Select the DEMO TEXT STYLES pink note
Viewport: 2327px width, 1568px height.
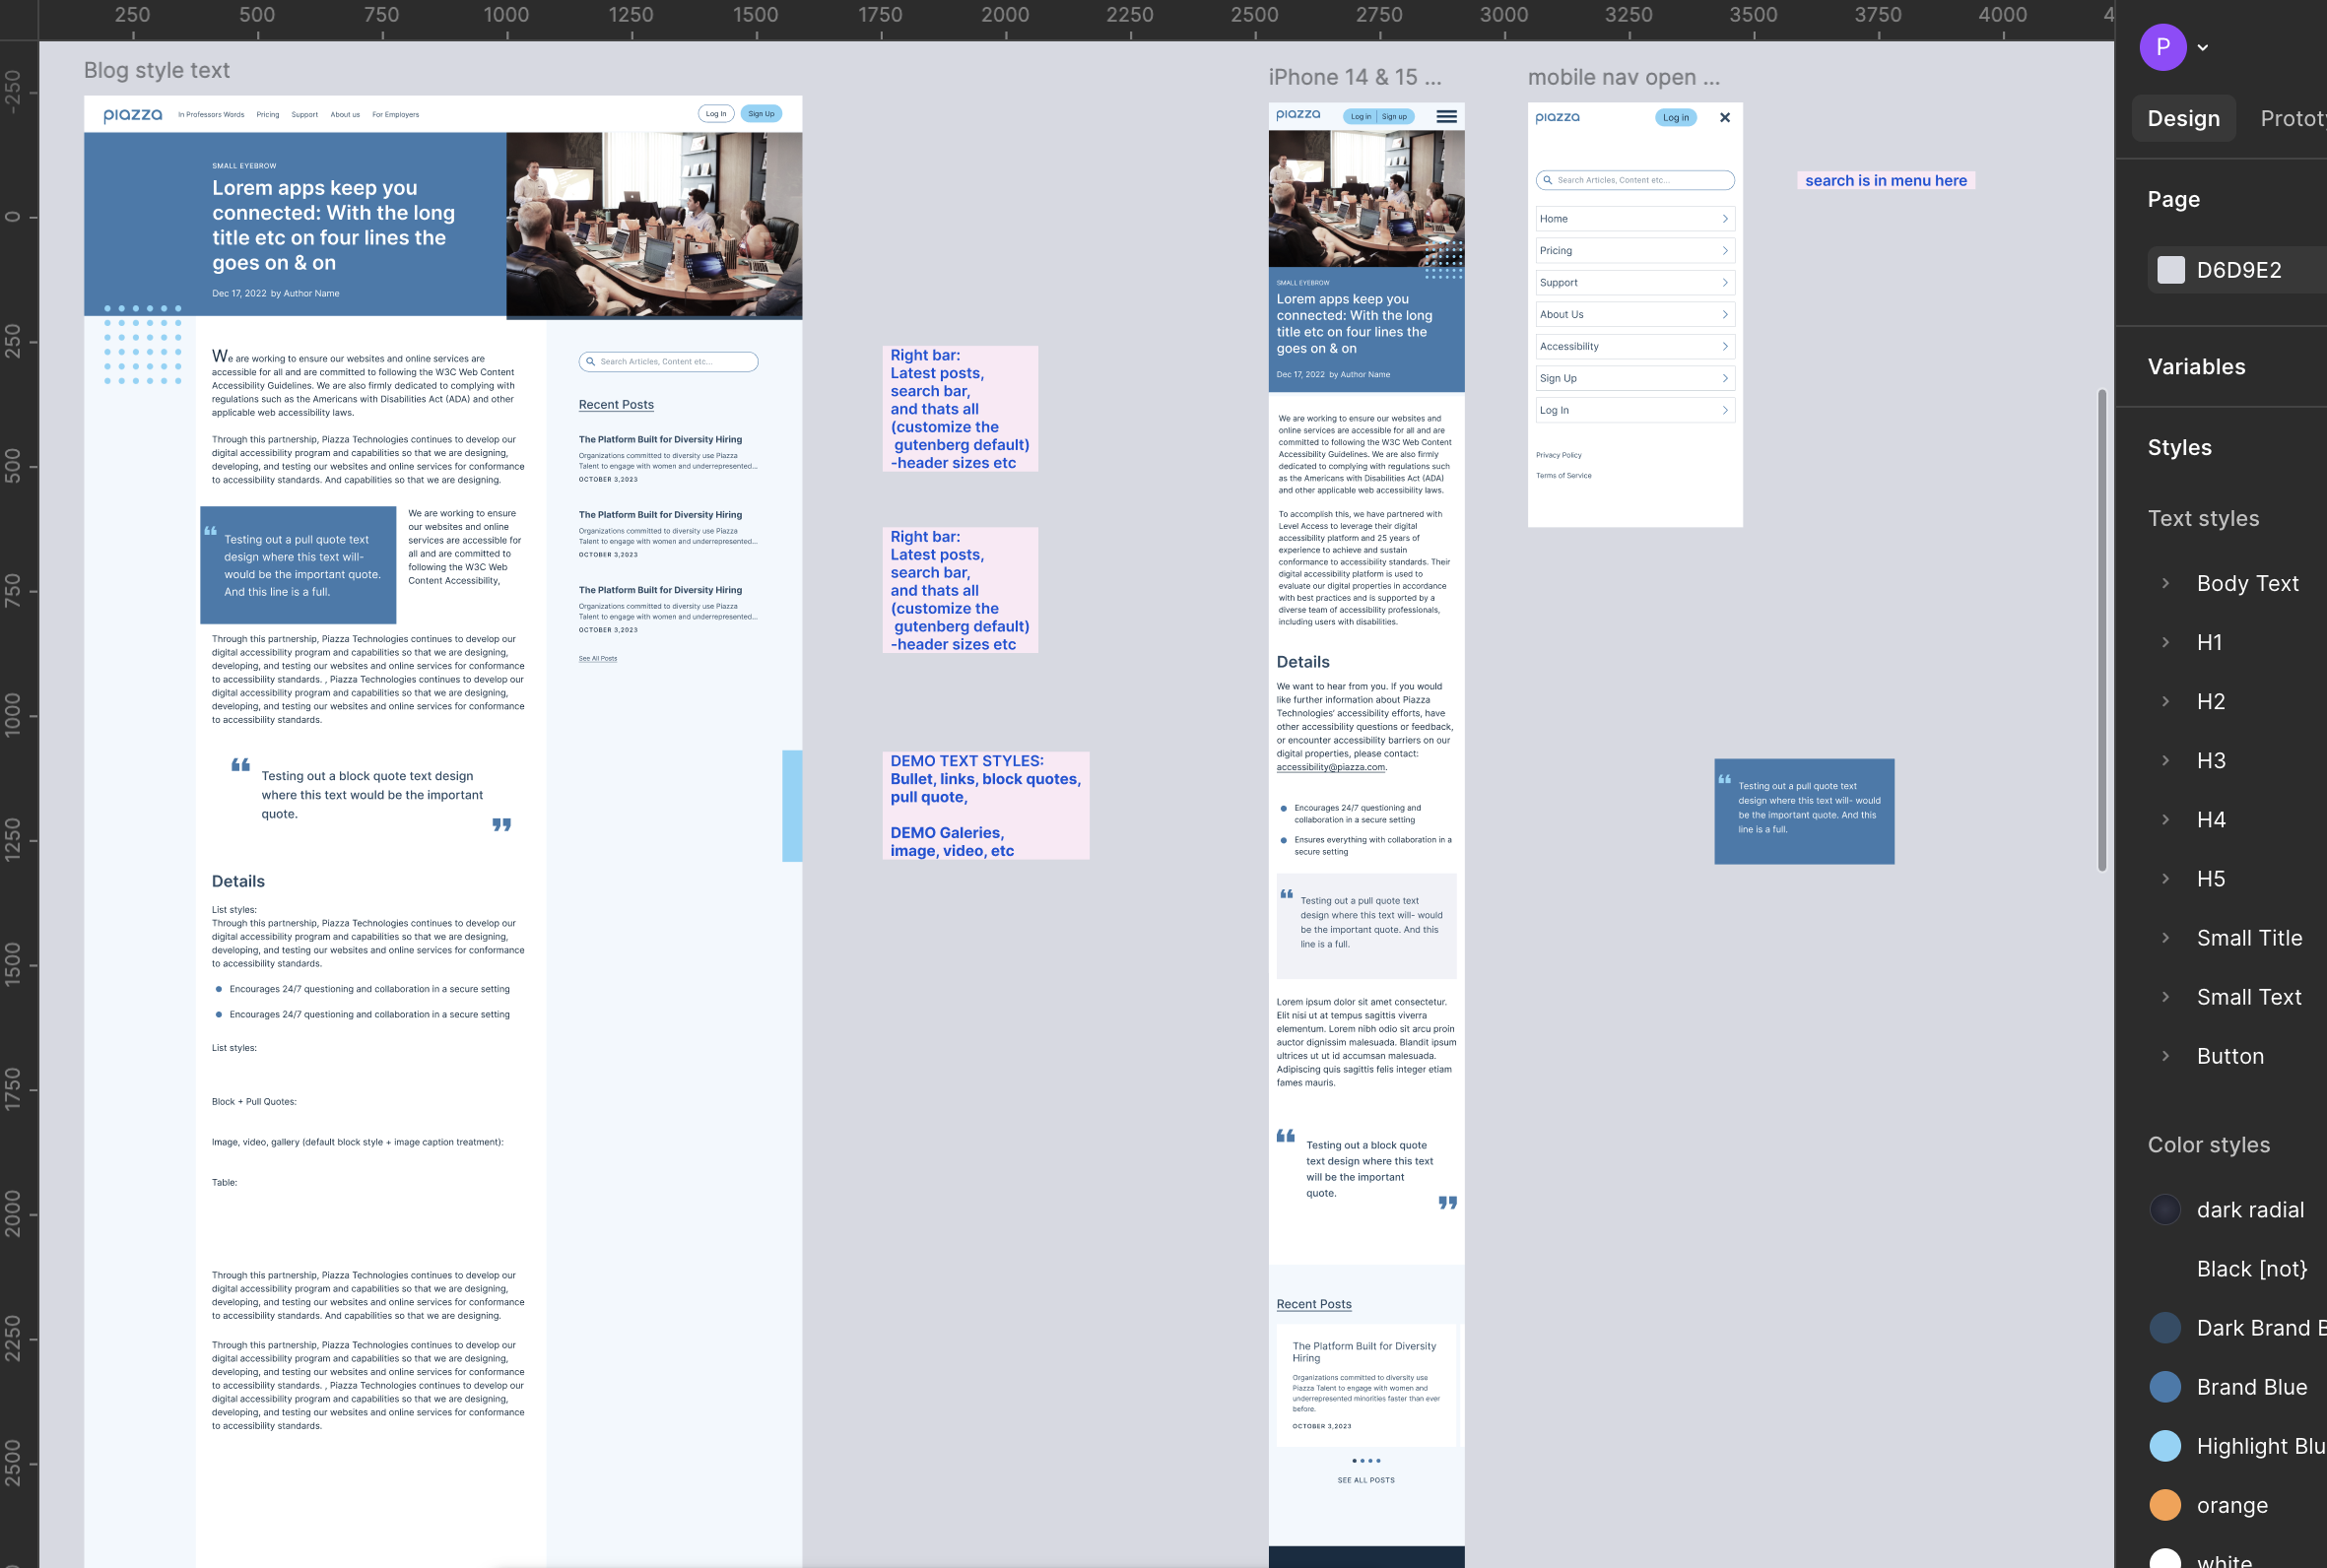pos(985,806)
